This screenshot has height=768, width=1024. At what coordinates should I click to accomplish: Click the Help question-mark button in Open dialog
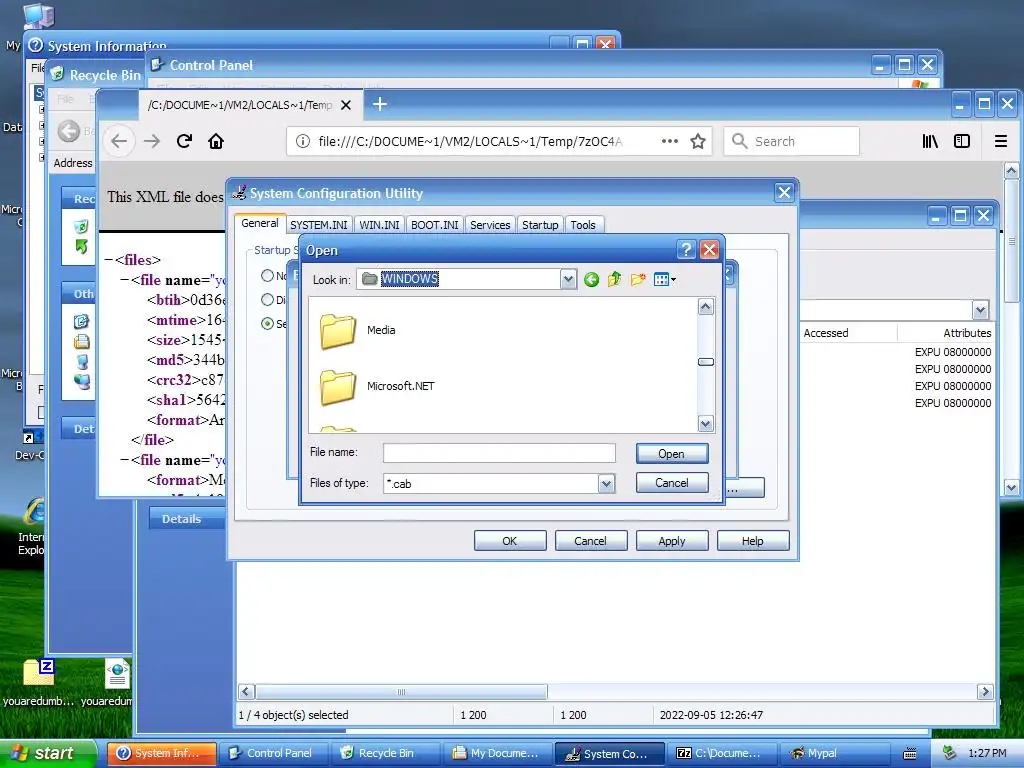tap(686, 249)
